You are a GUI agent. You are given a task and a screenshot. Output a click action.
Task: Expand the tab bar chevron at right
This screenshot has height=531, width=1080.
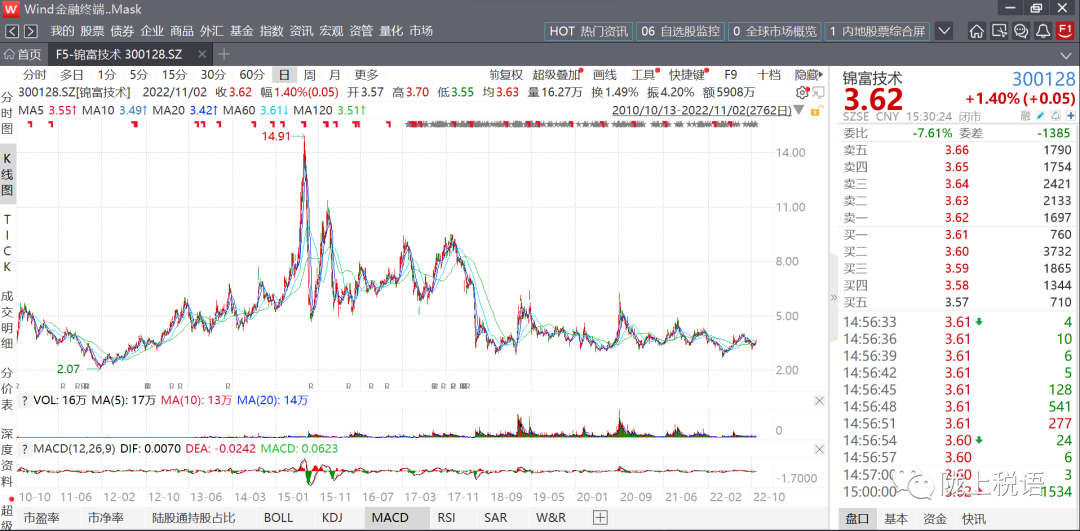1067,54
